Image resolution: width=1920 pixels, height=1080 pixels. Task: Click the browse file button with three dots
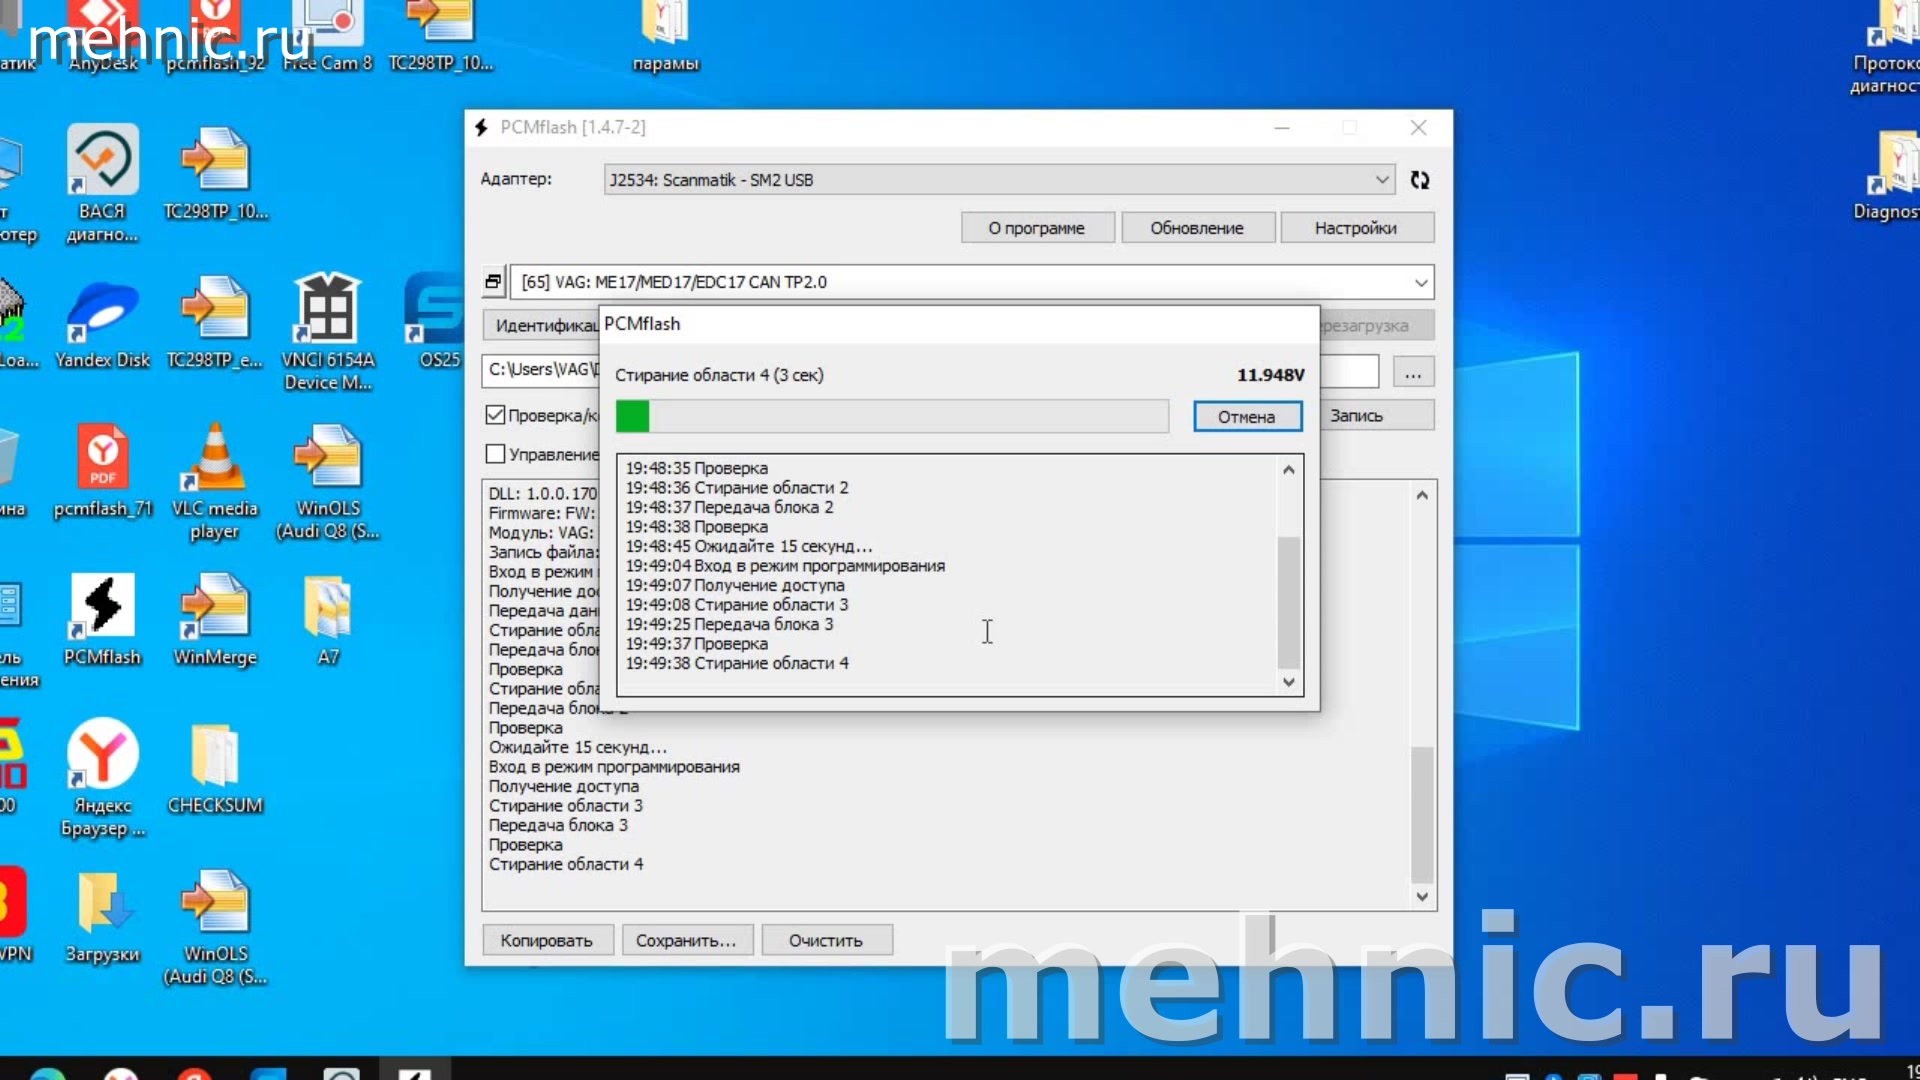click(x=1413, y=372)
